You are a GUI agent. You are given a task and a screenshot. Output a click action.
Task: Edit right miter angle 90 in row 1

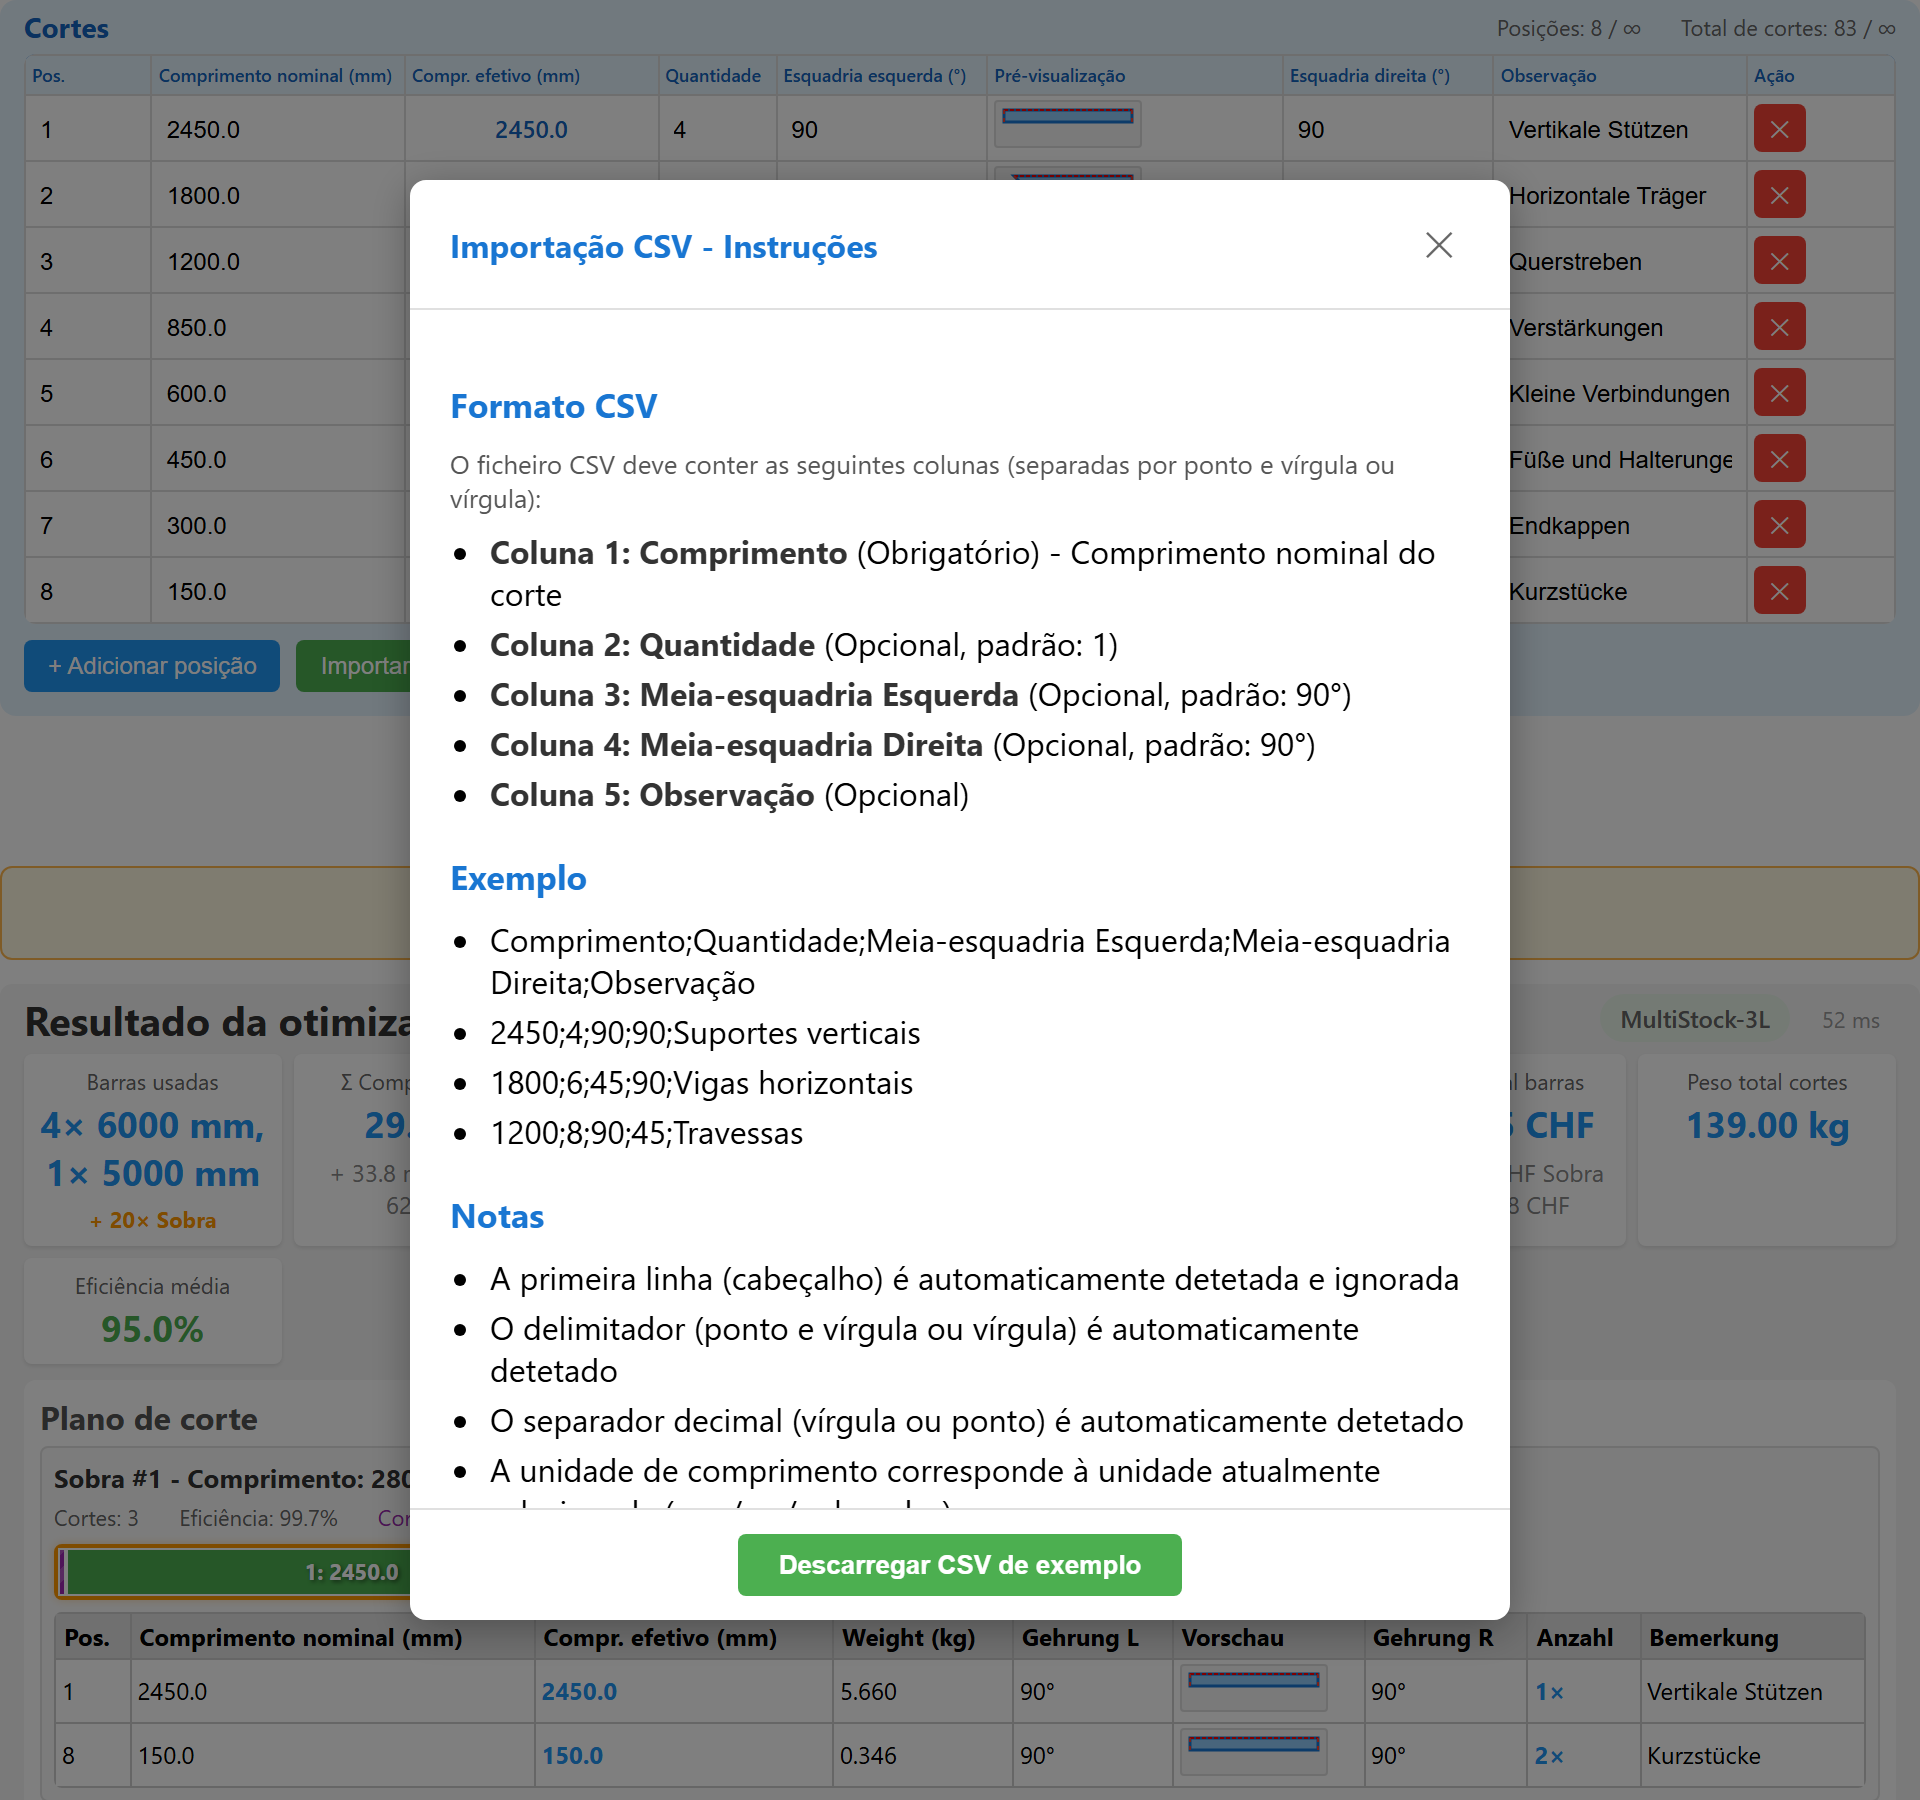(1387, 130)
